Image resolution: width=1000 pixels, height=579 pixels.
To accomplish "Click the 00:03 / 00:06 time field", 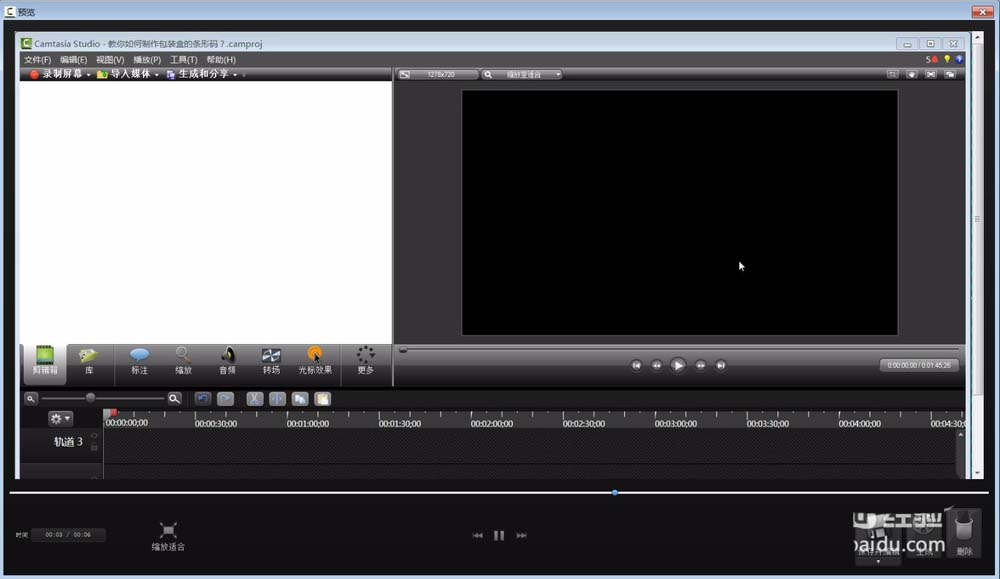I will click(68, 534).
